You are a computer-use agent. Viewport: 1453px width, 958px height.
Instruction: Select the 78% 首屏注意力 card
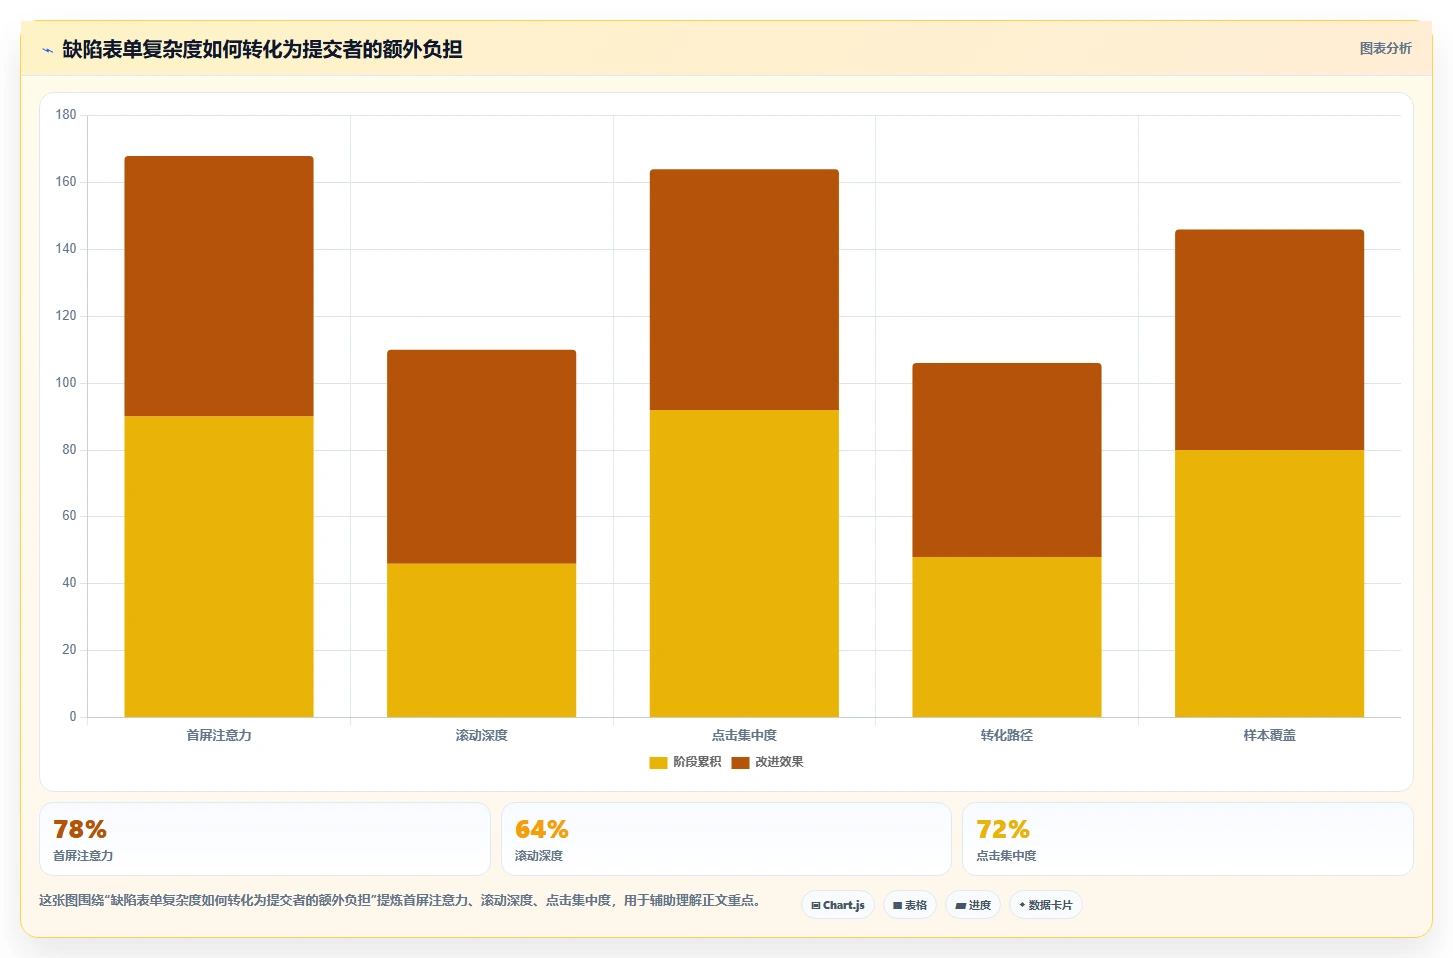coord(265,839)
